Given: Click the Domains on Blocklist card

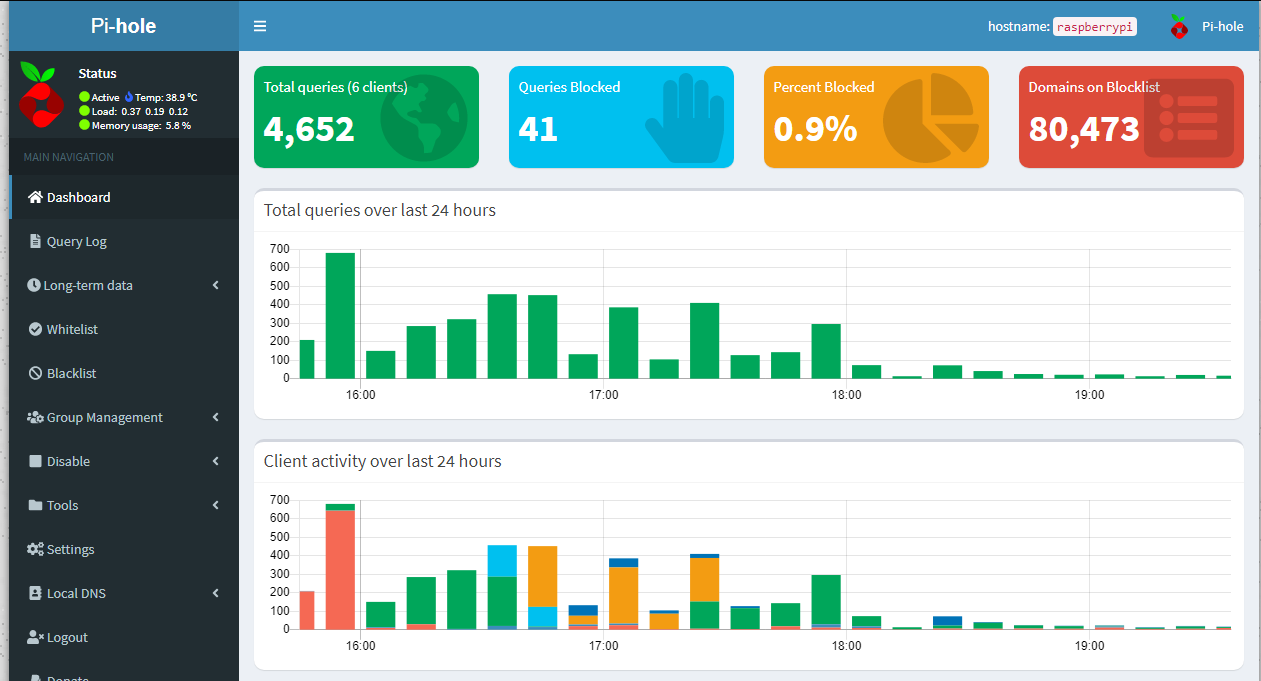Looking at the screenshot, I should click(x=1131, y=117).
